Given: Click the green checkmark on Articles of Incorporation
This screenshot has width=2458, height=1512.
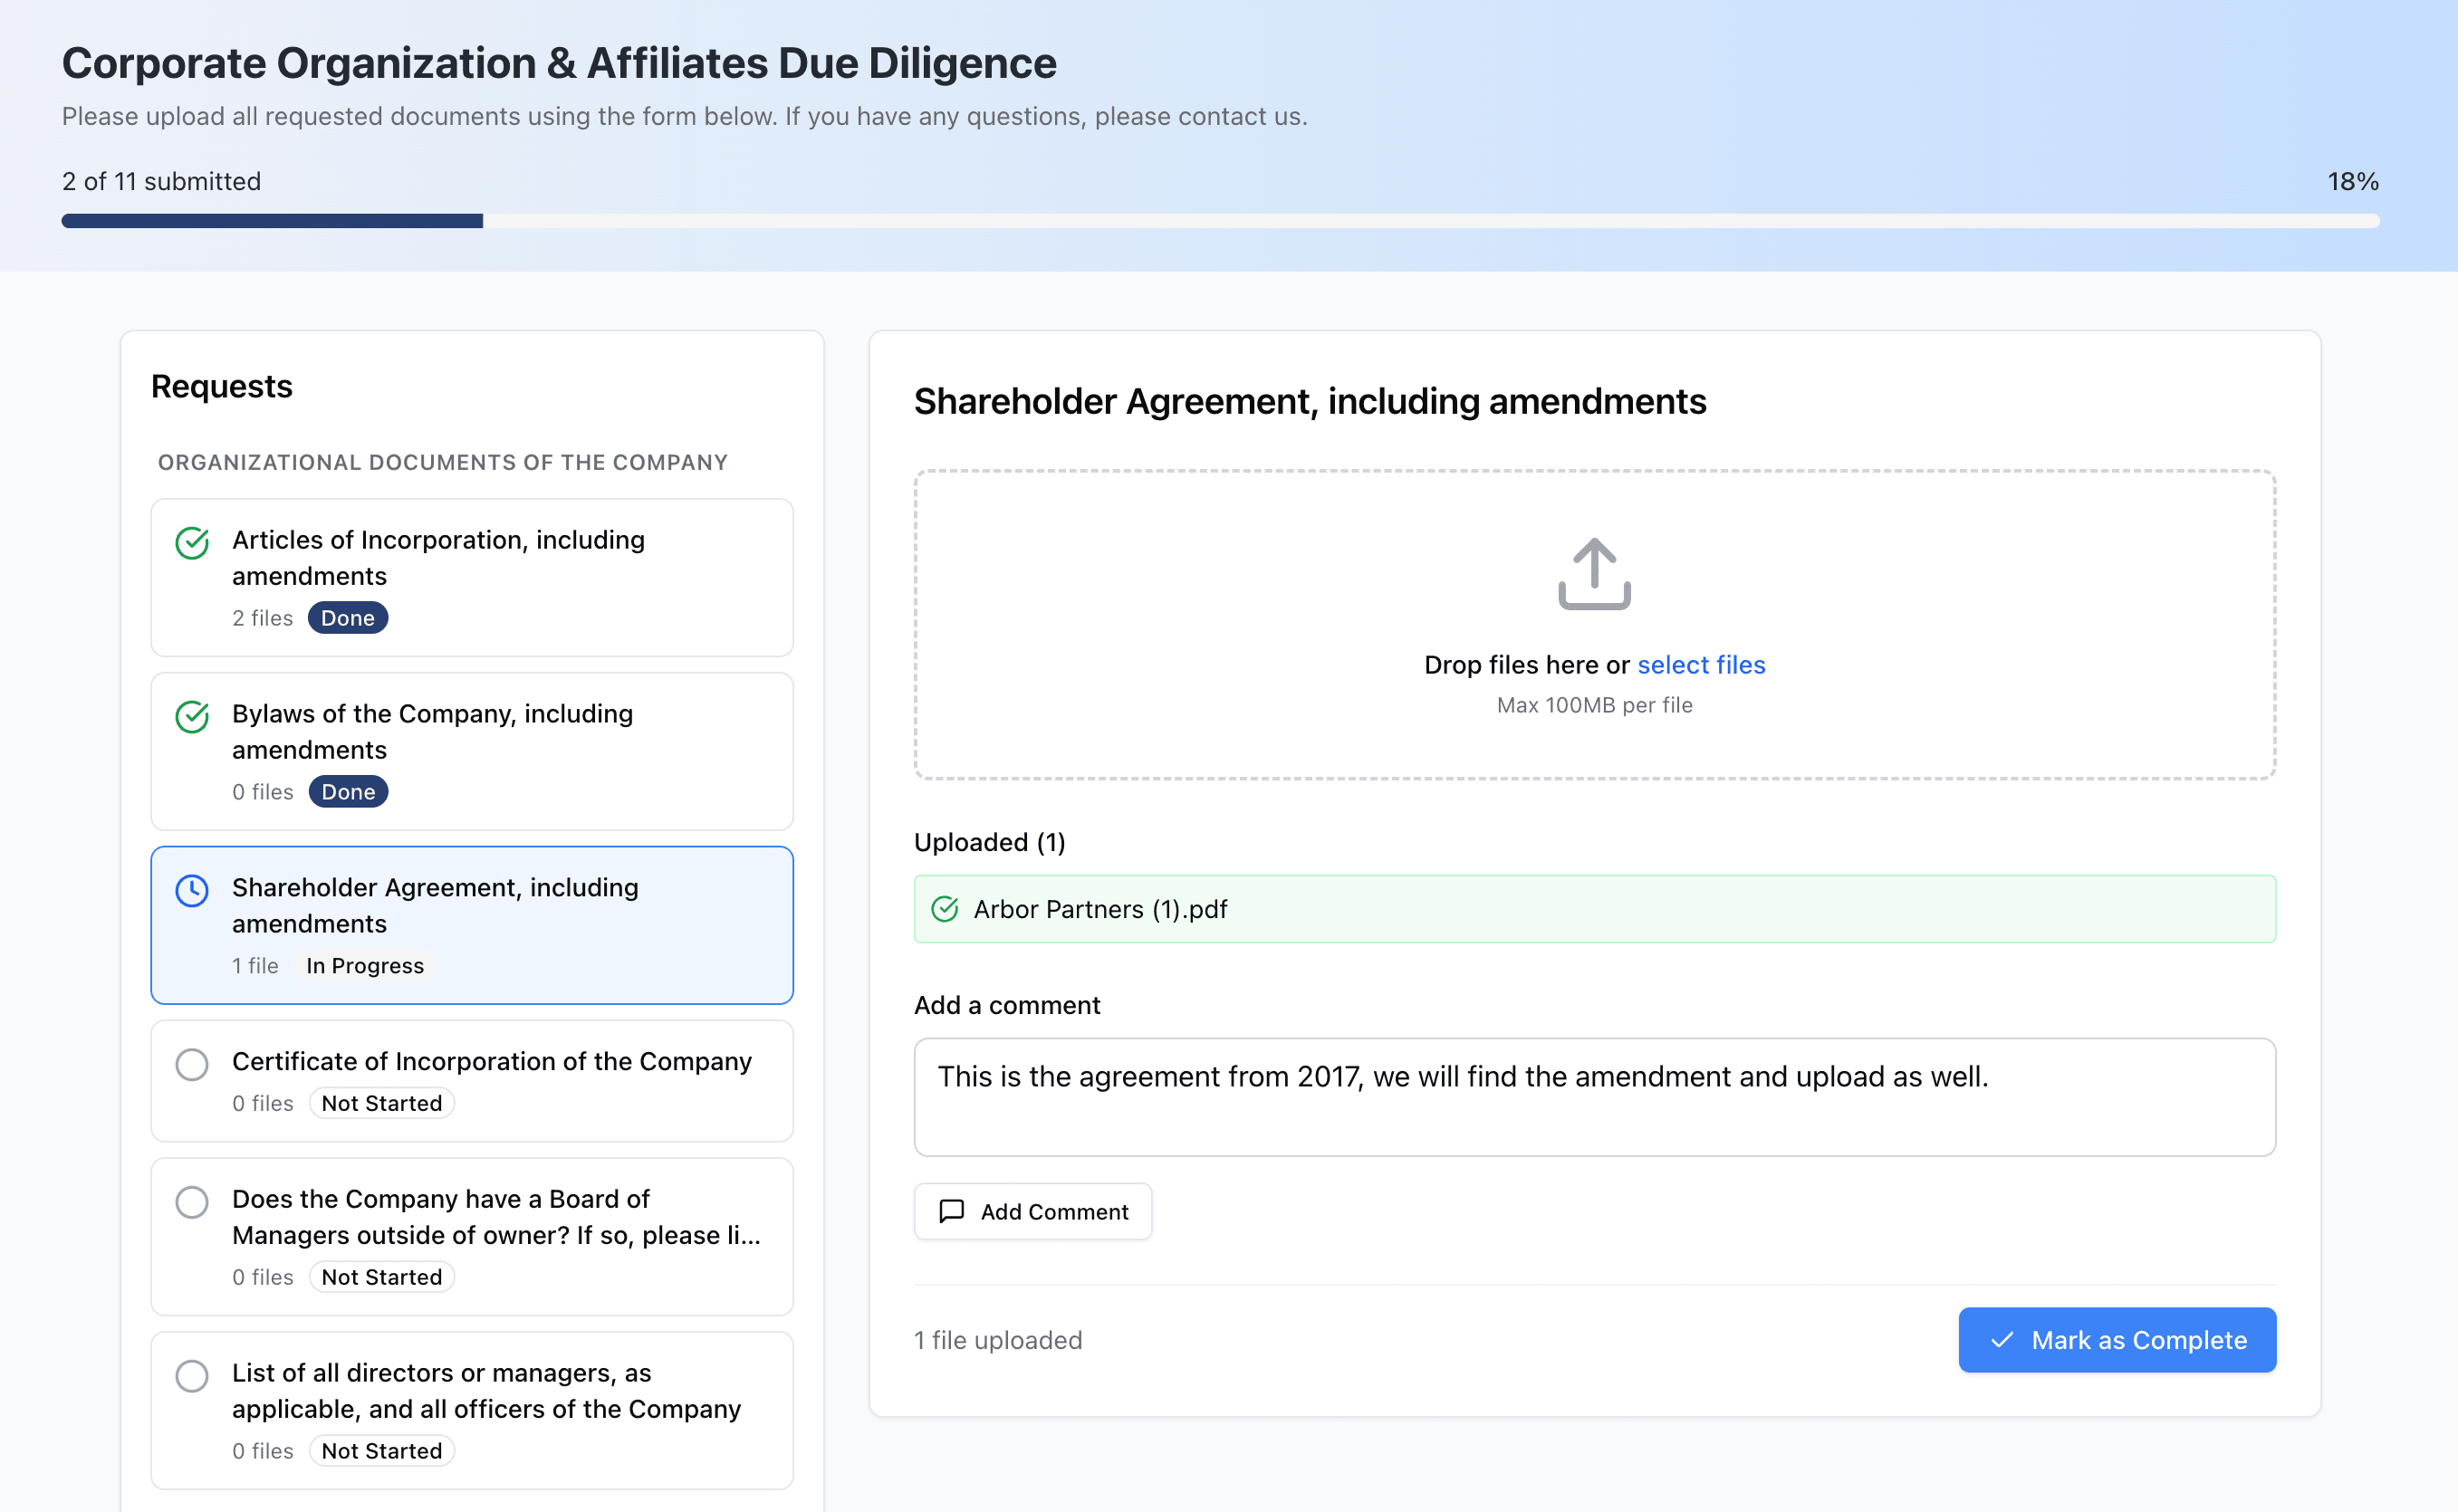Looking at the screenshot, I should pos(192,543).
